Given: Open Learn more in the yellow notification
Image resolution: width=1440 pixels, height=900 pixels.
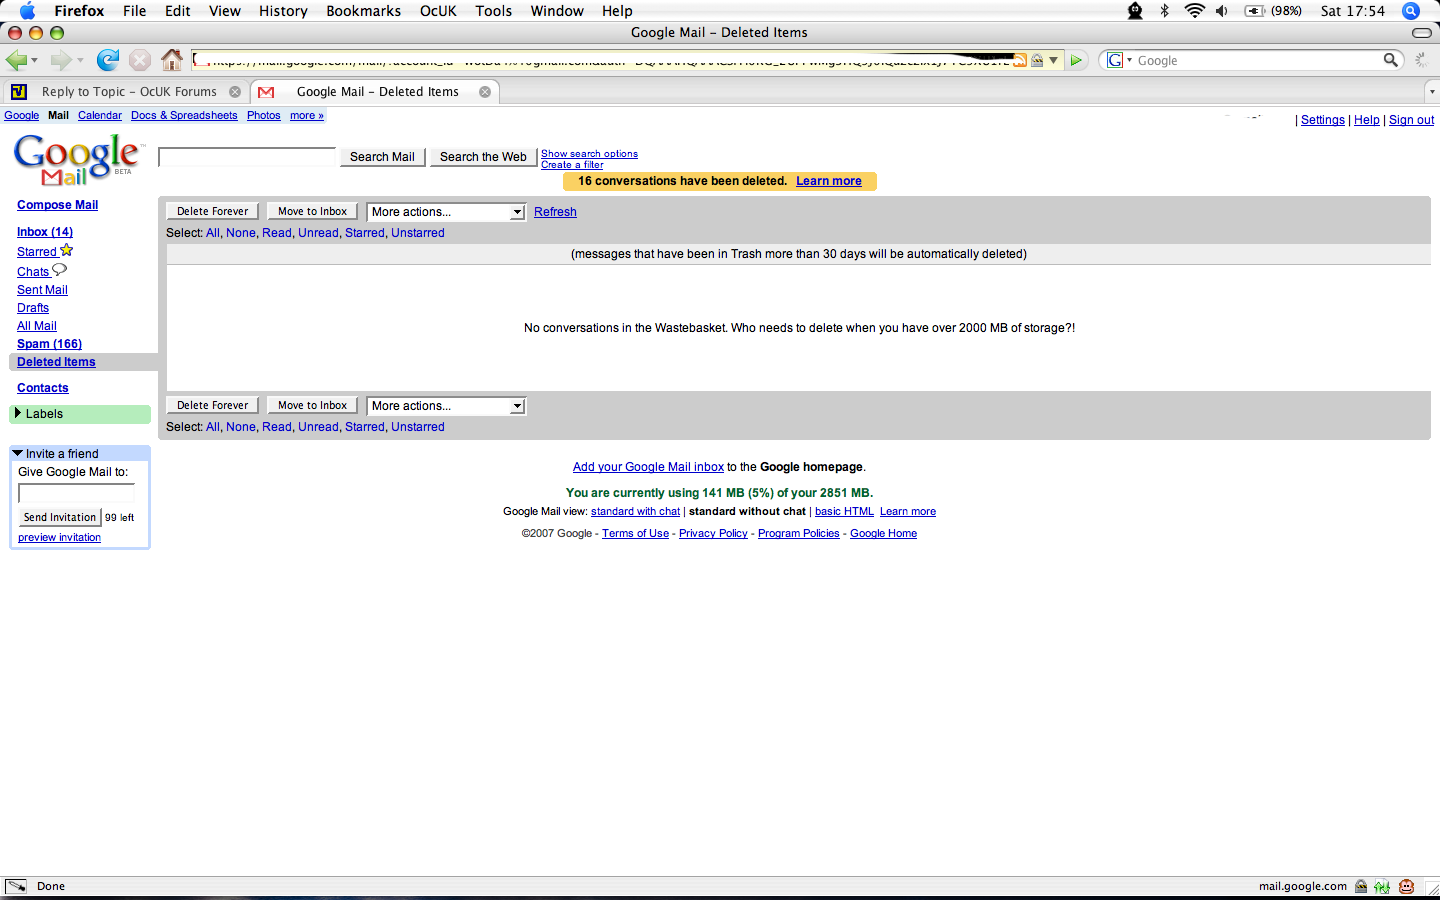Looking at the screenshot, I should (x=828, y=181).
